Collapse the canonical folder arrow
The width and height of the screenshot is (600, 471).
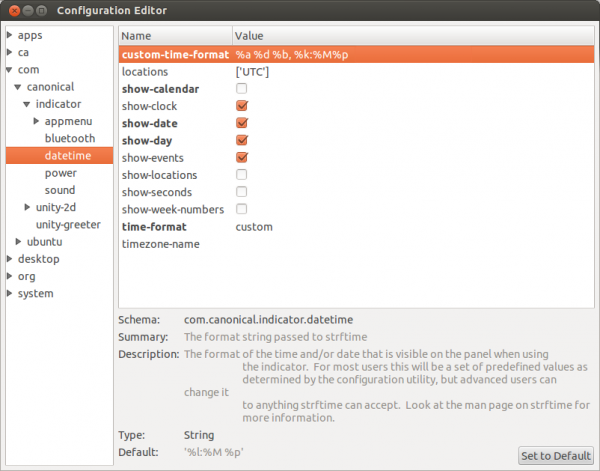pyautogui.click(x=18, y=87)
